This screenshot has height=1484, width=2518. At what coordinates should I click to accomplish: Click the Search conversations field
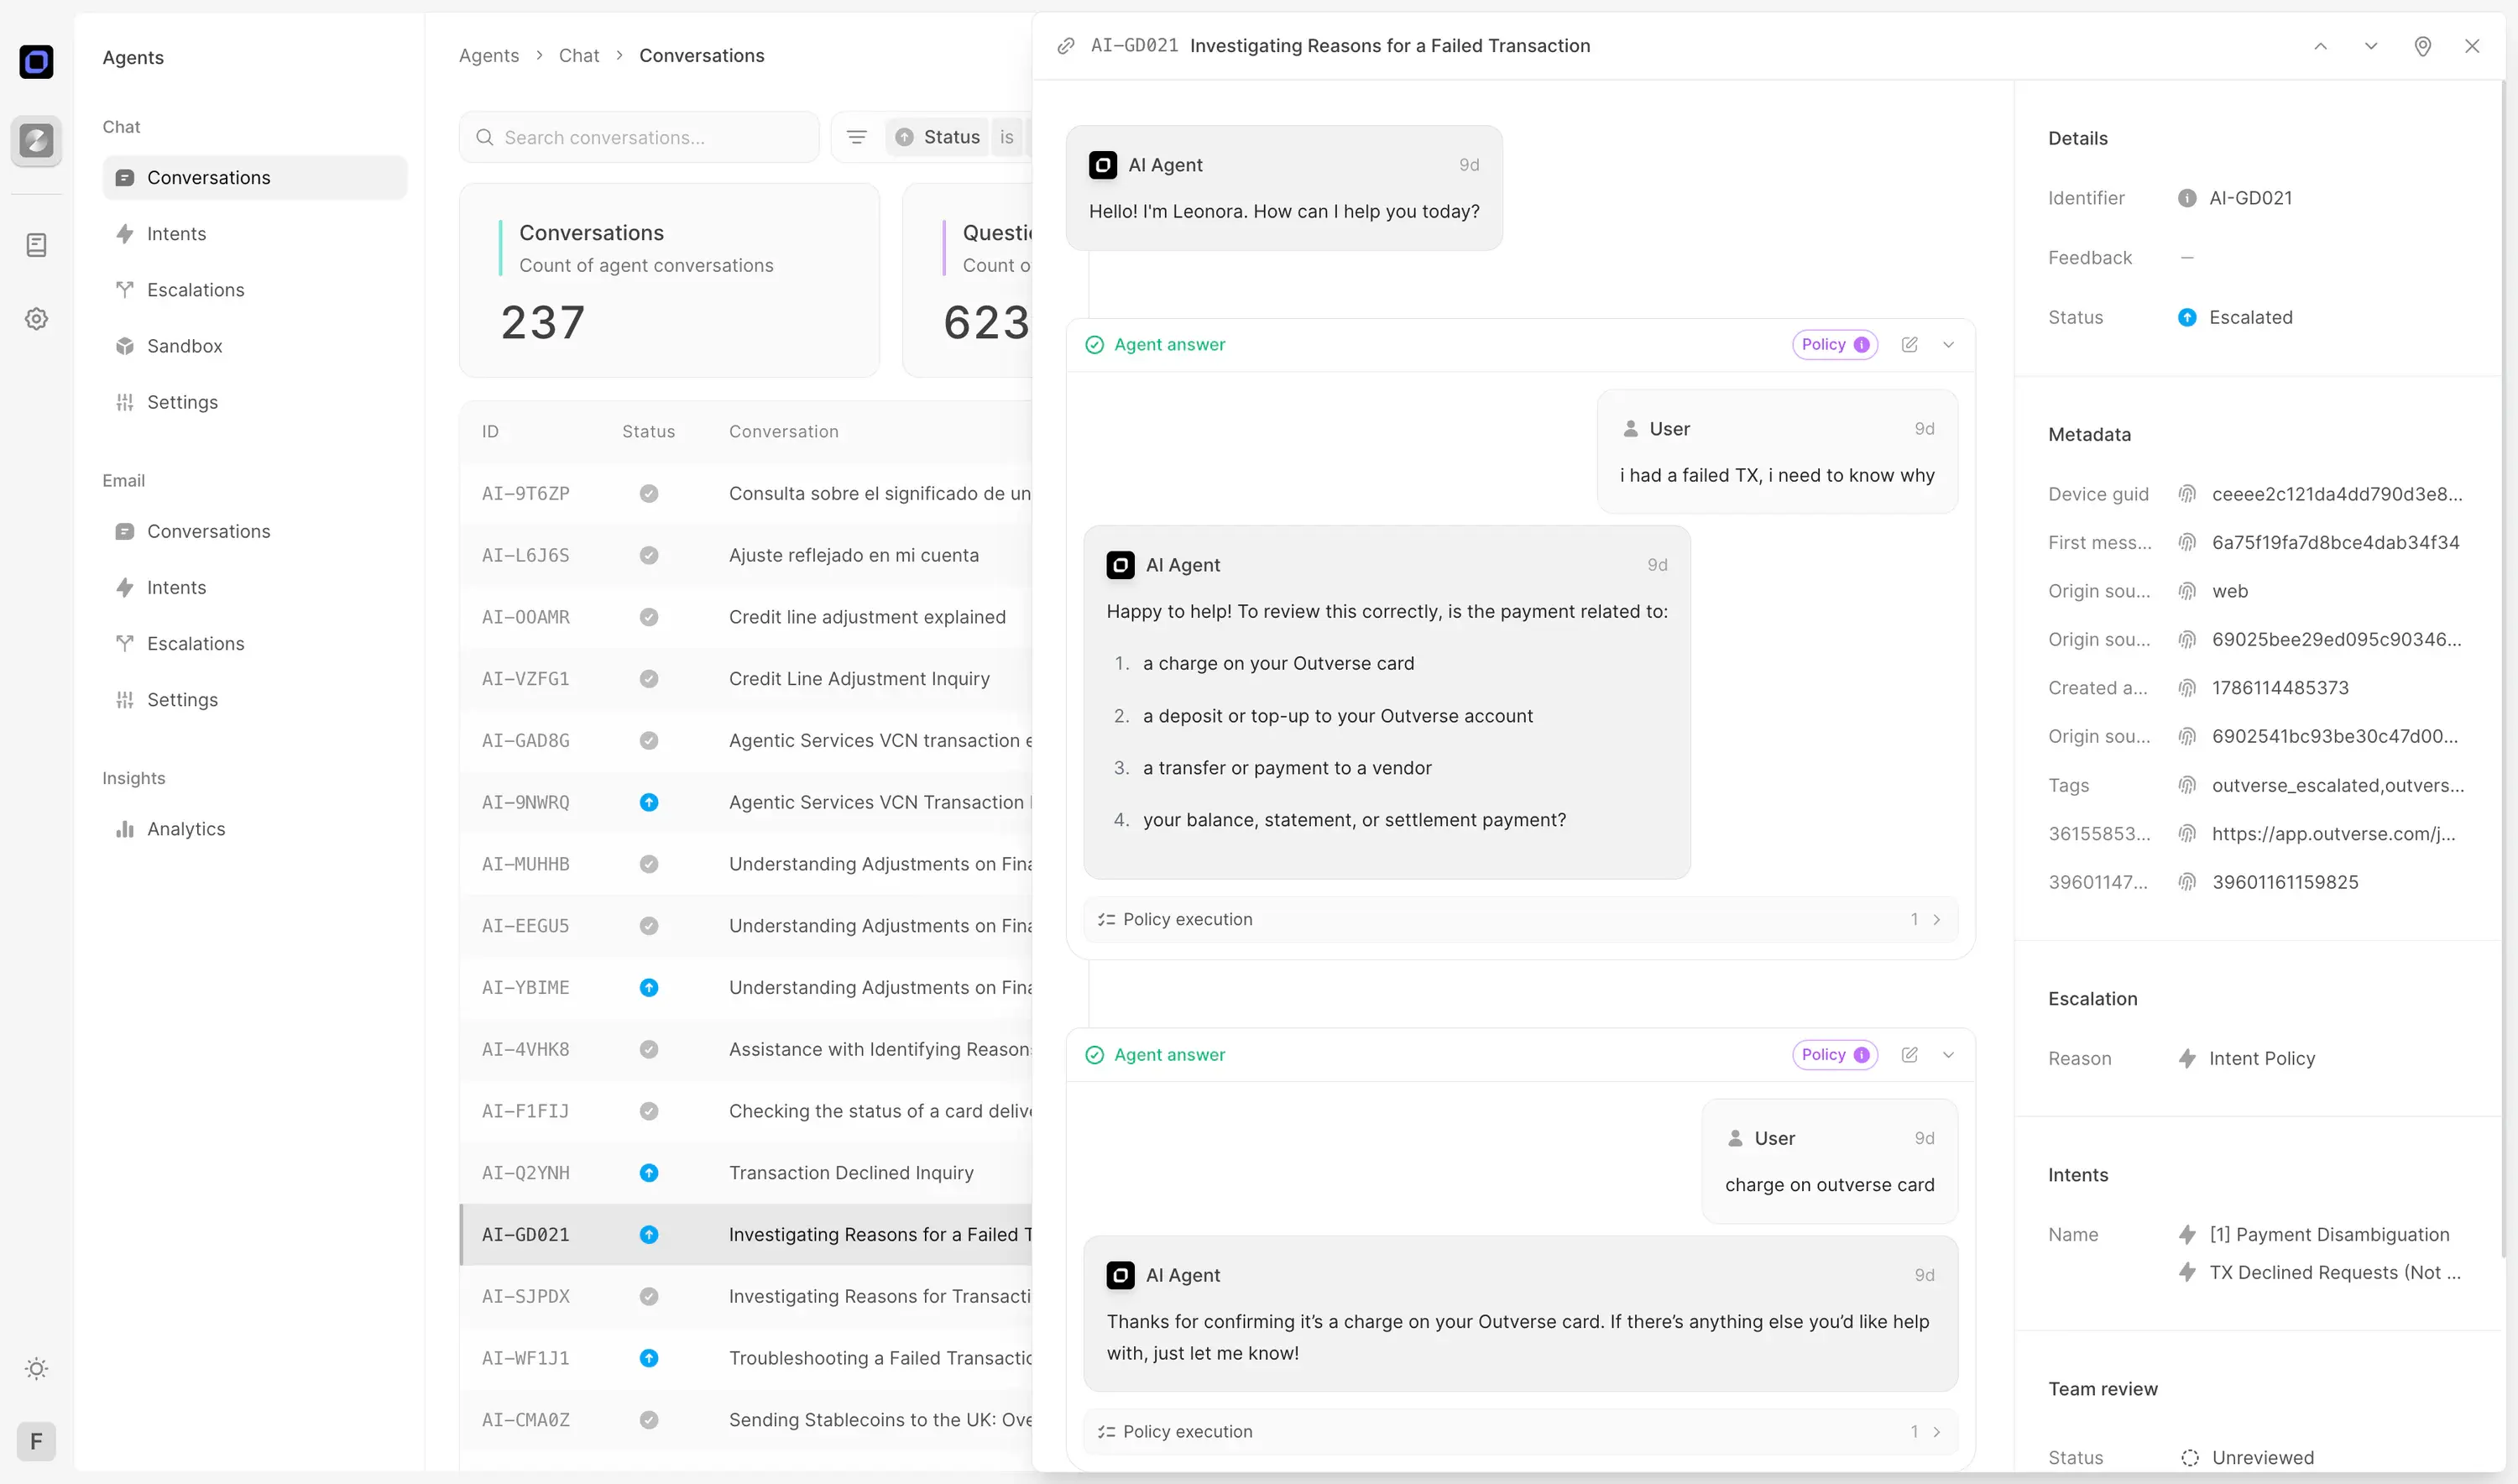639,137
